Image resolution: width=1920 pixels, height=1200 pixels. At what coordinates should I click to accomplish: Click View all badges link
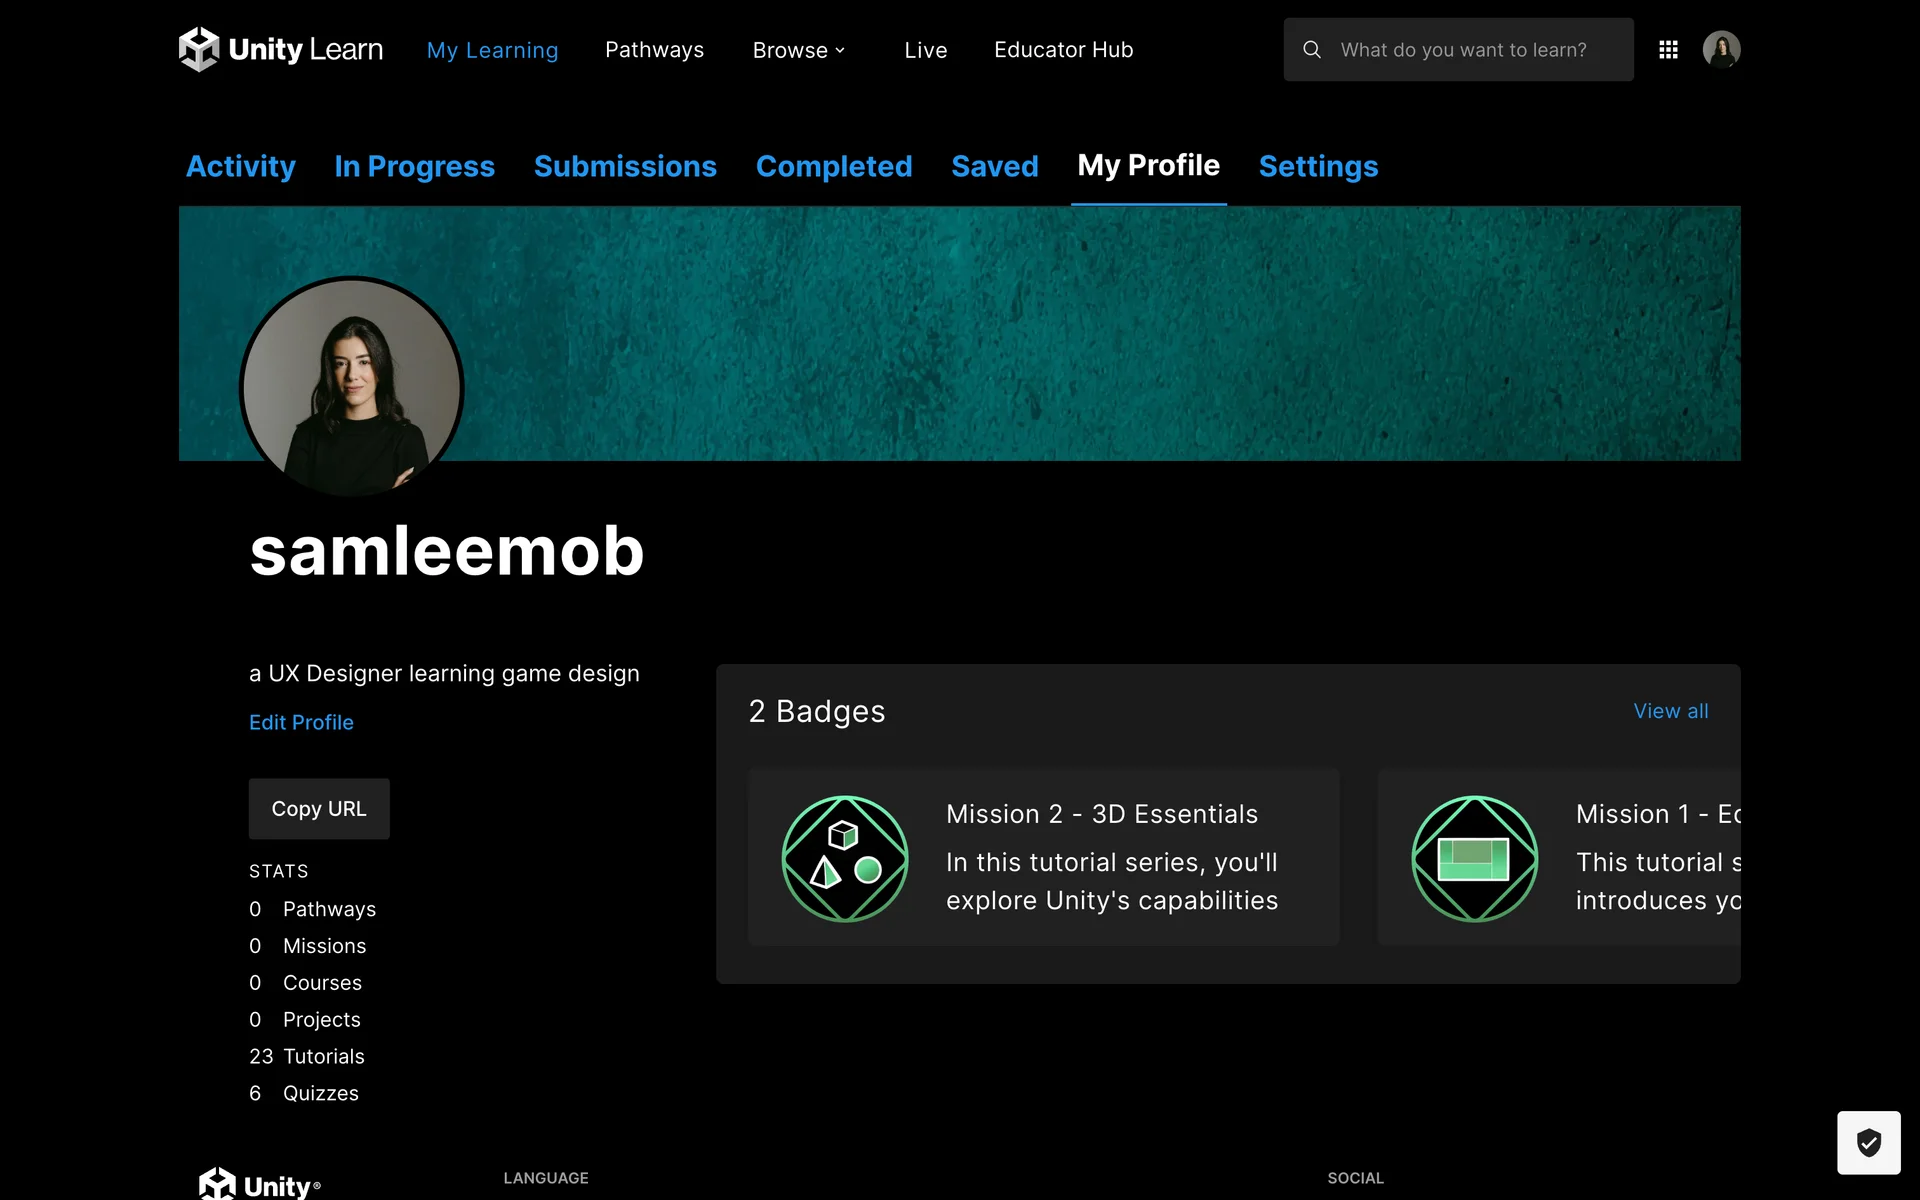point(1670,711)
